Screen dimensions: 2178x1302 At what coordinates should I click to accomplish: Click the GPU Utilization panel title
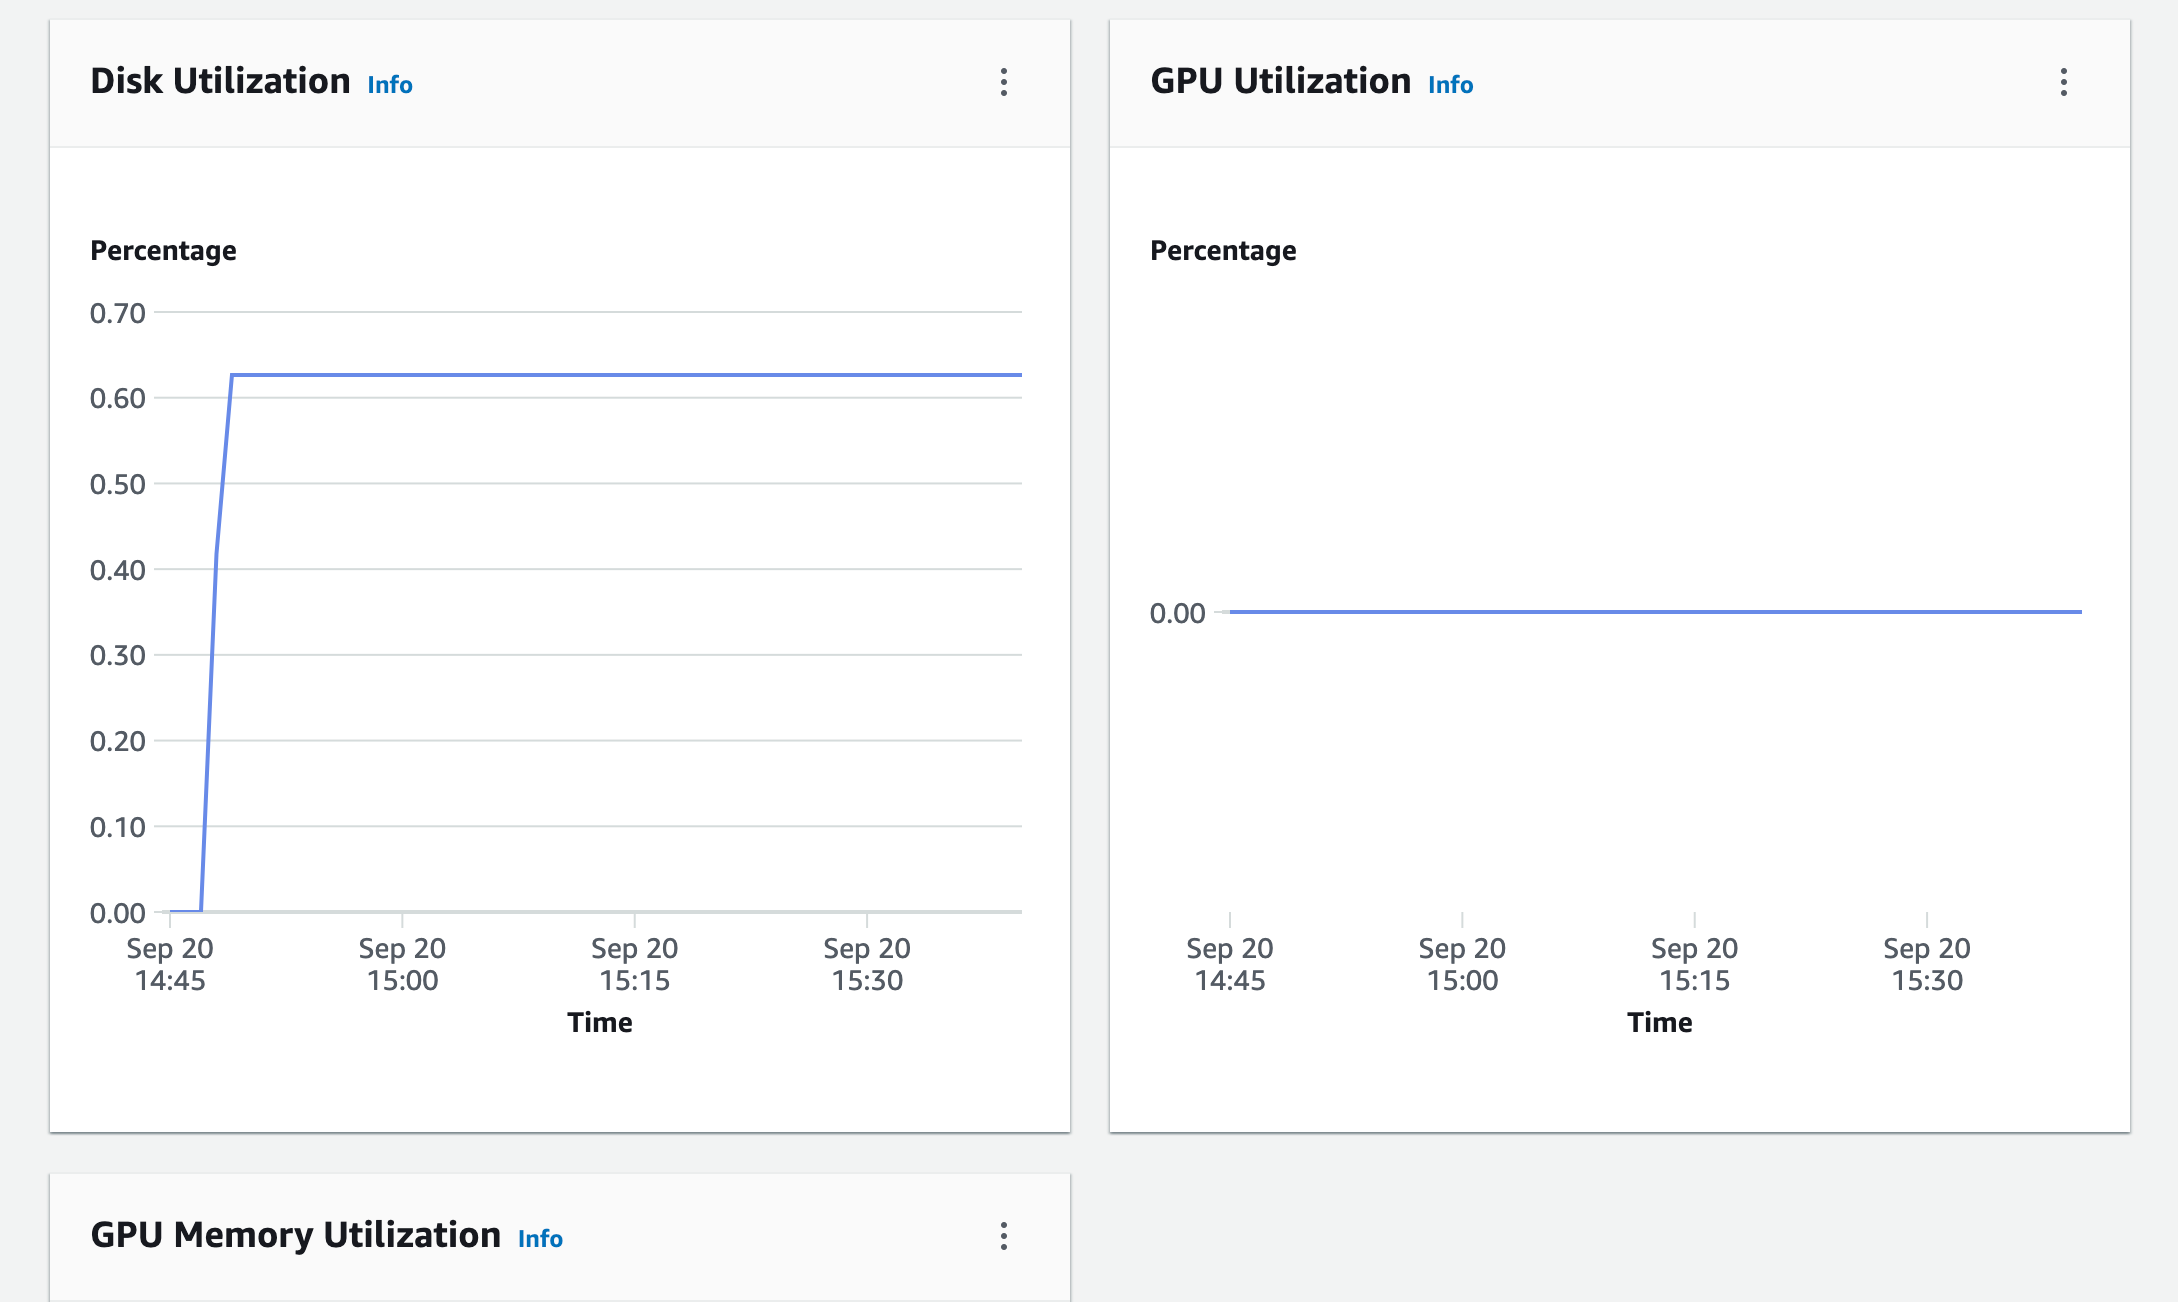[x=1280, y=81]
